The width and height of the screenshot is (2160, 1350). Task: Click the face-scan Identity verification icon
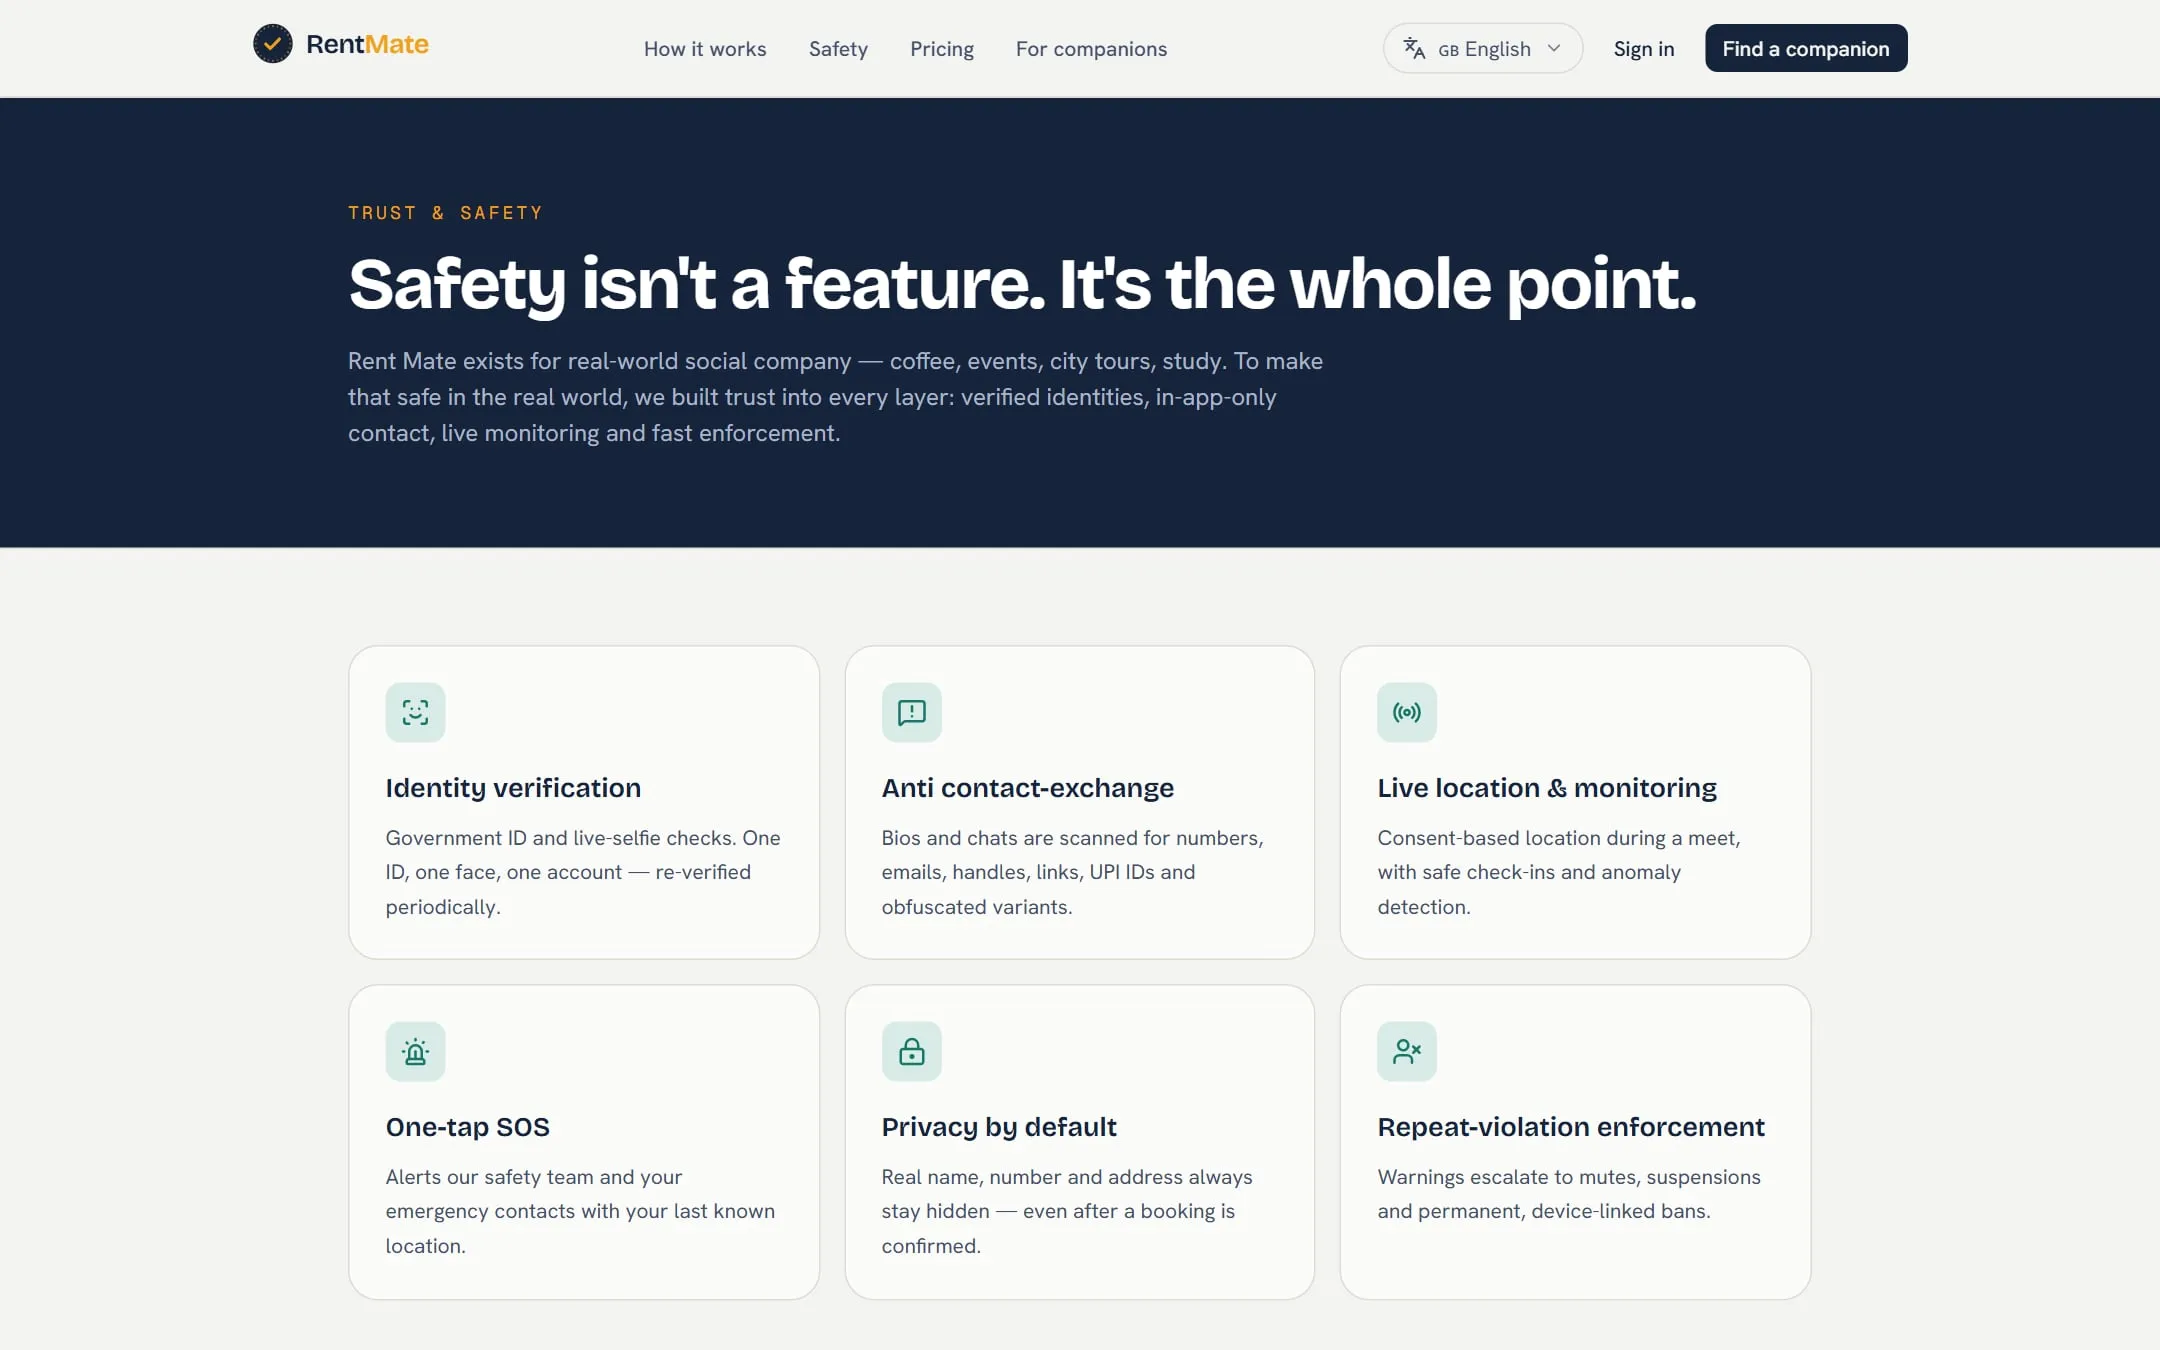(415, 712)
